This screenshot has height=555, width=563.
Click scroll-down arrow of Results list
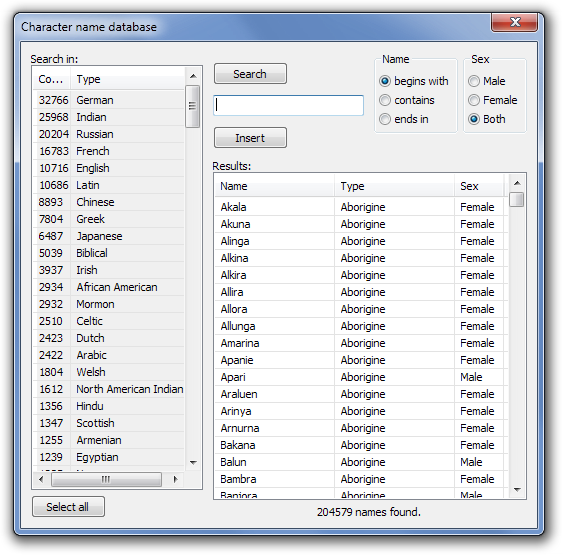(517, 490)
